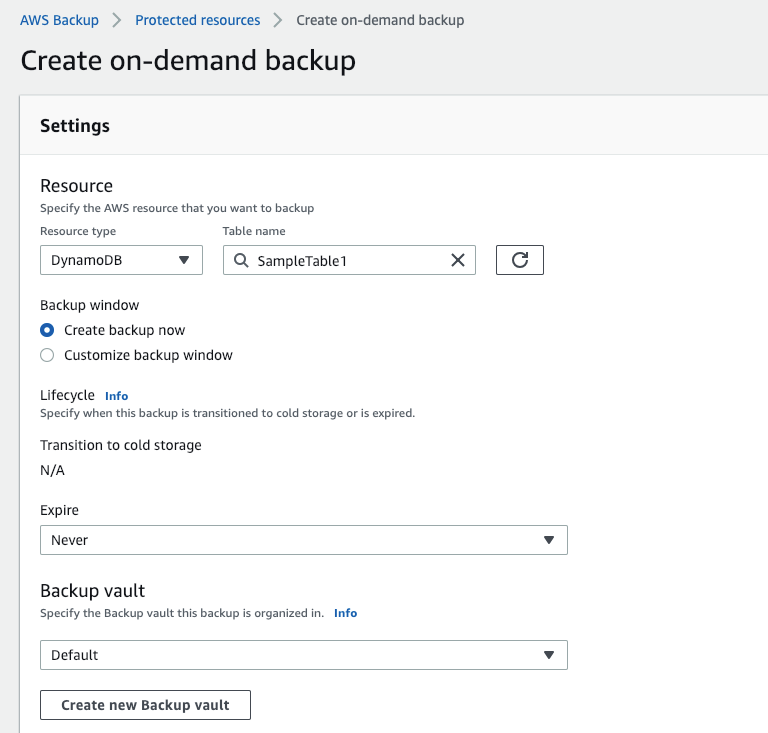Image resolution: width=768 pixels, height=733 pixels.
Task: Click the Create on-demand backup breadcrumb text
Action: (380, 20)
